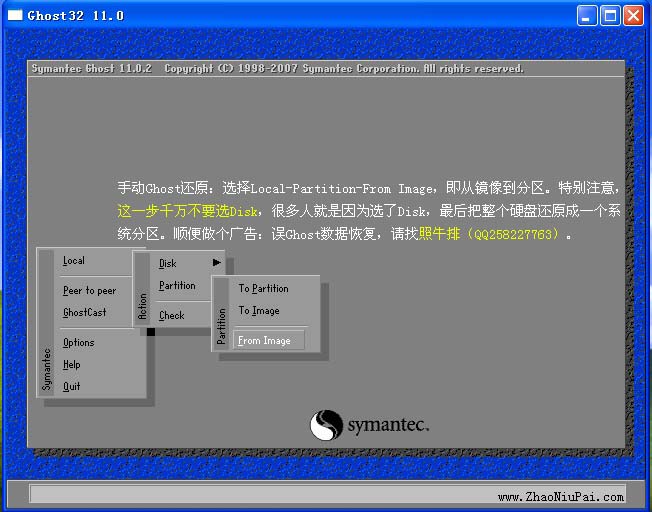The image size is (652, 512).
Task: Expand Disk submenu arrow
Action: coord(217,262)
